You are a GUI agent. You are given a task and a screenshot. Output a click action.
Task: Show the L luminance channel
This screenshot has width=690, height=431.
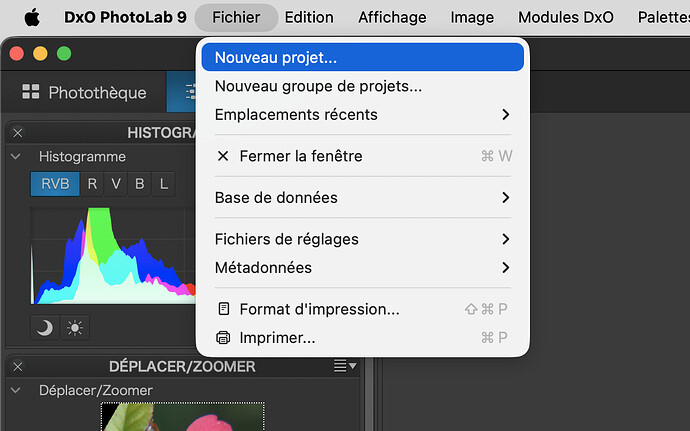(x=164, y=184)
